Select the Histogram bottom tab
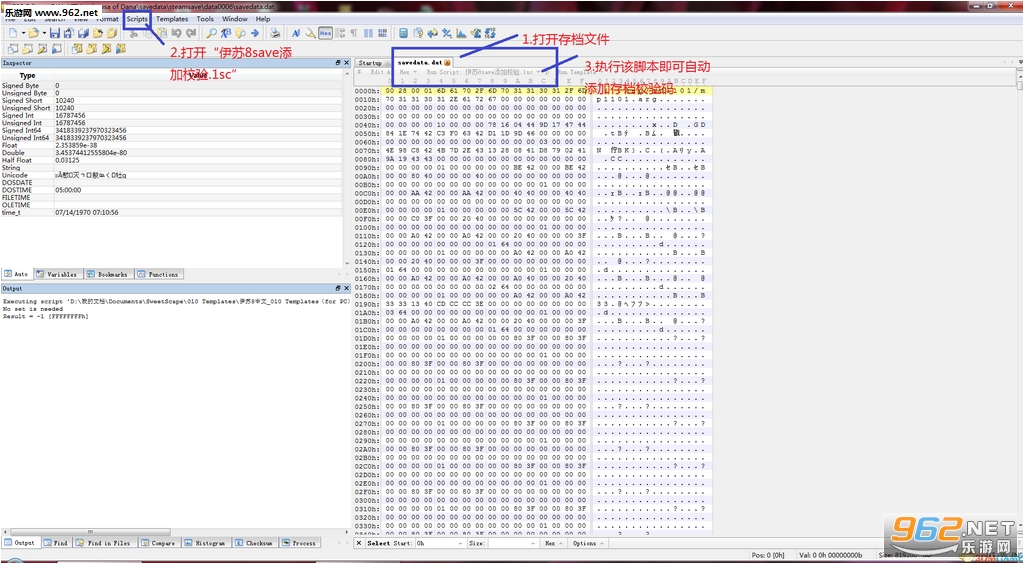Image resolution: width=1023 pixels, height=563 pixels. [206, 543]
